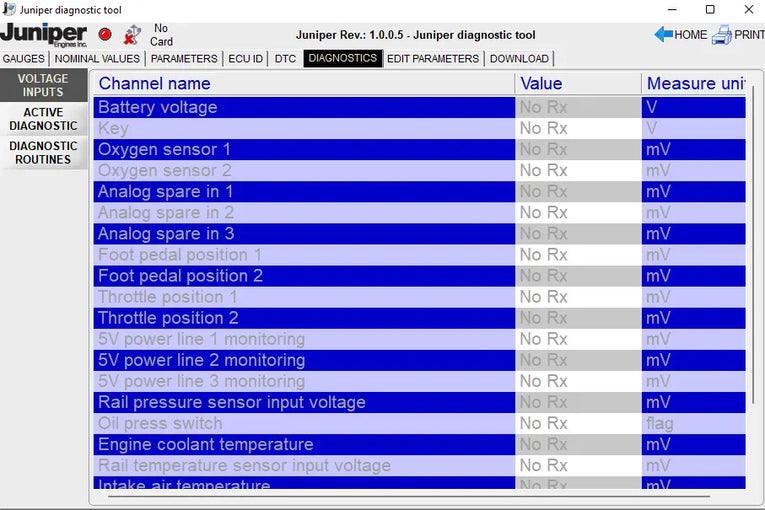765x510 pixels.
Task: Open the DTC tab
Action: (x=285, y=59)
